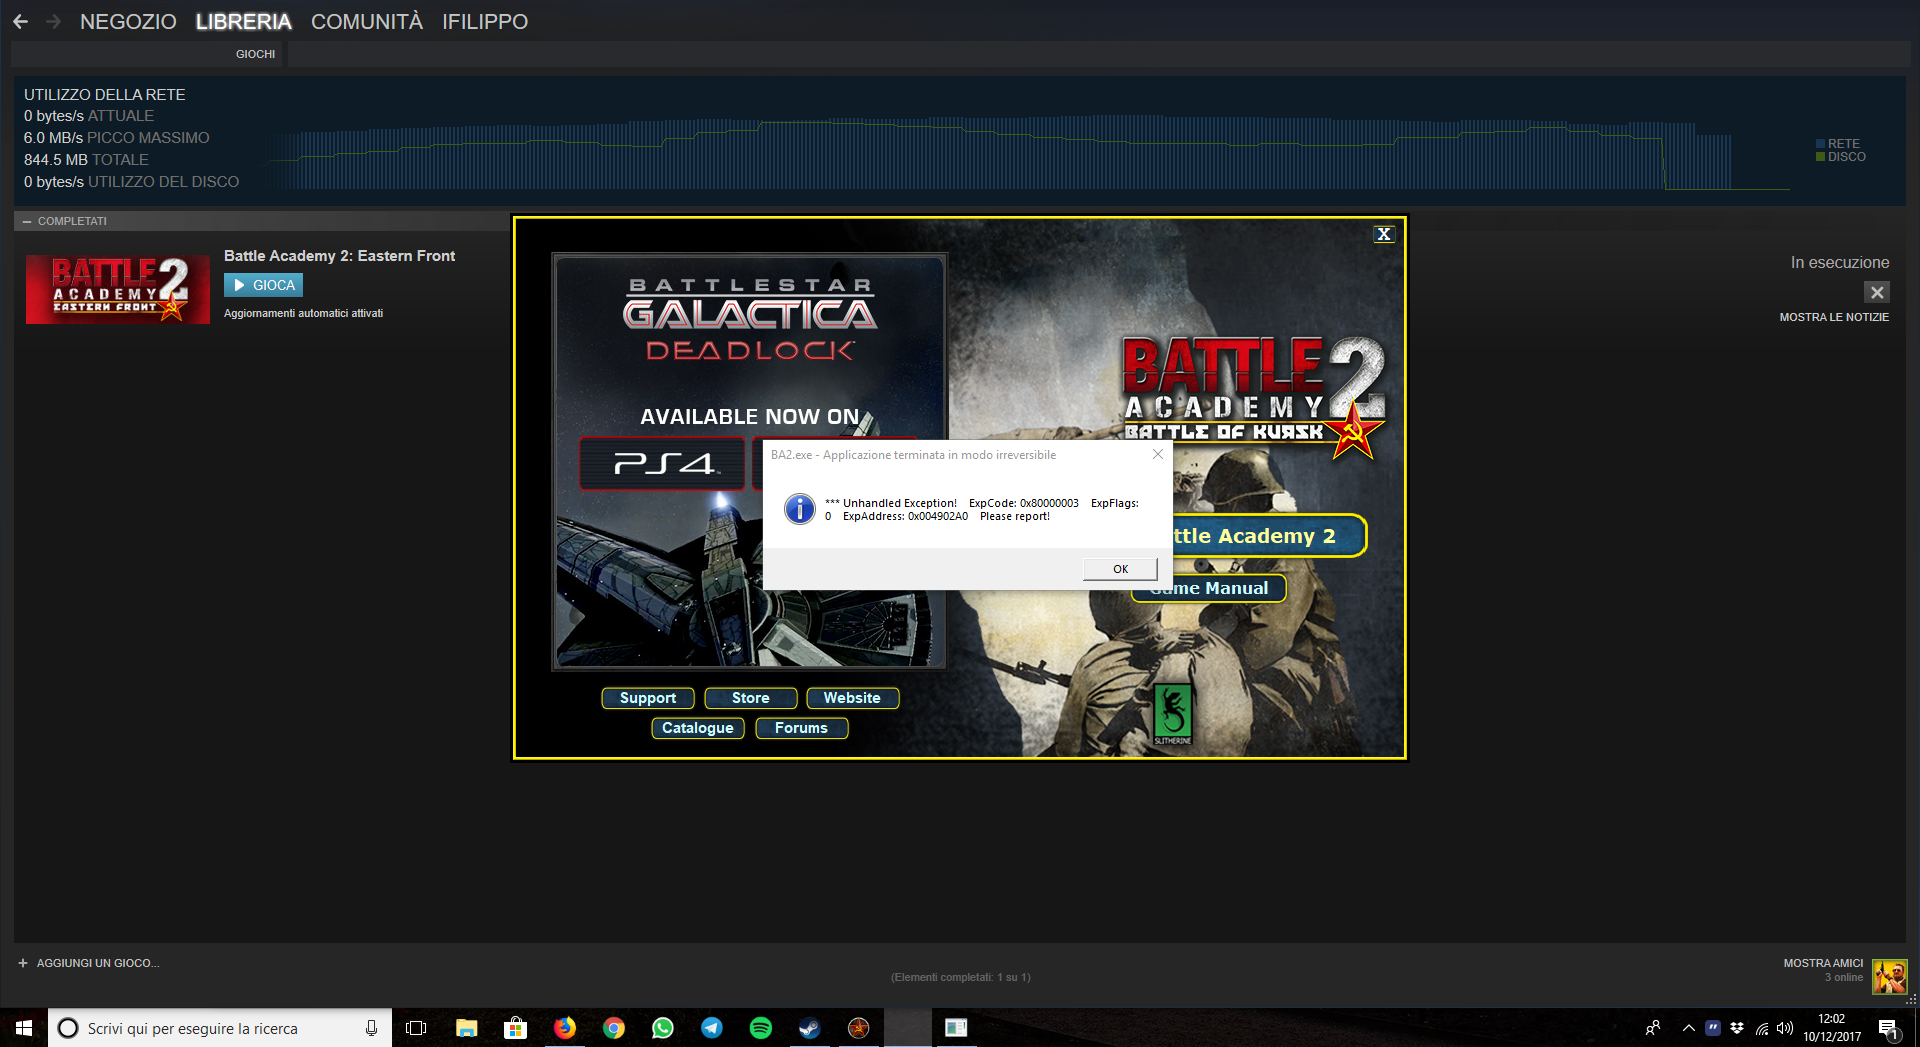Open the Support link in launcher

[x=647, y=698]
